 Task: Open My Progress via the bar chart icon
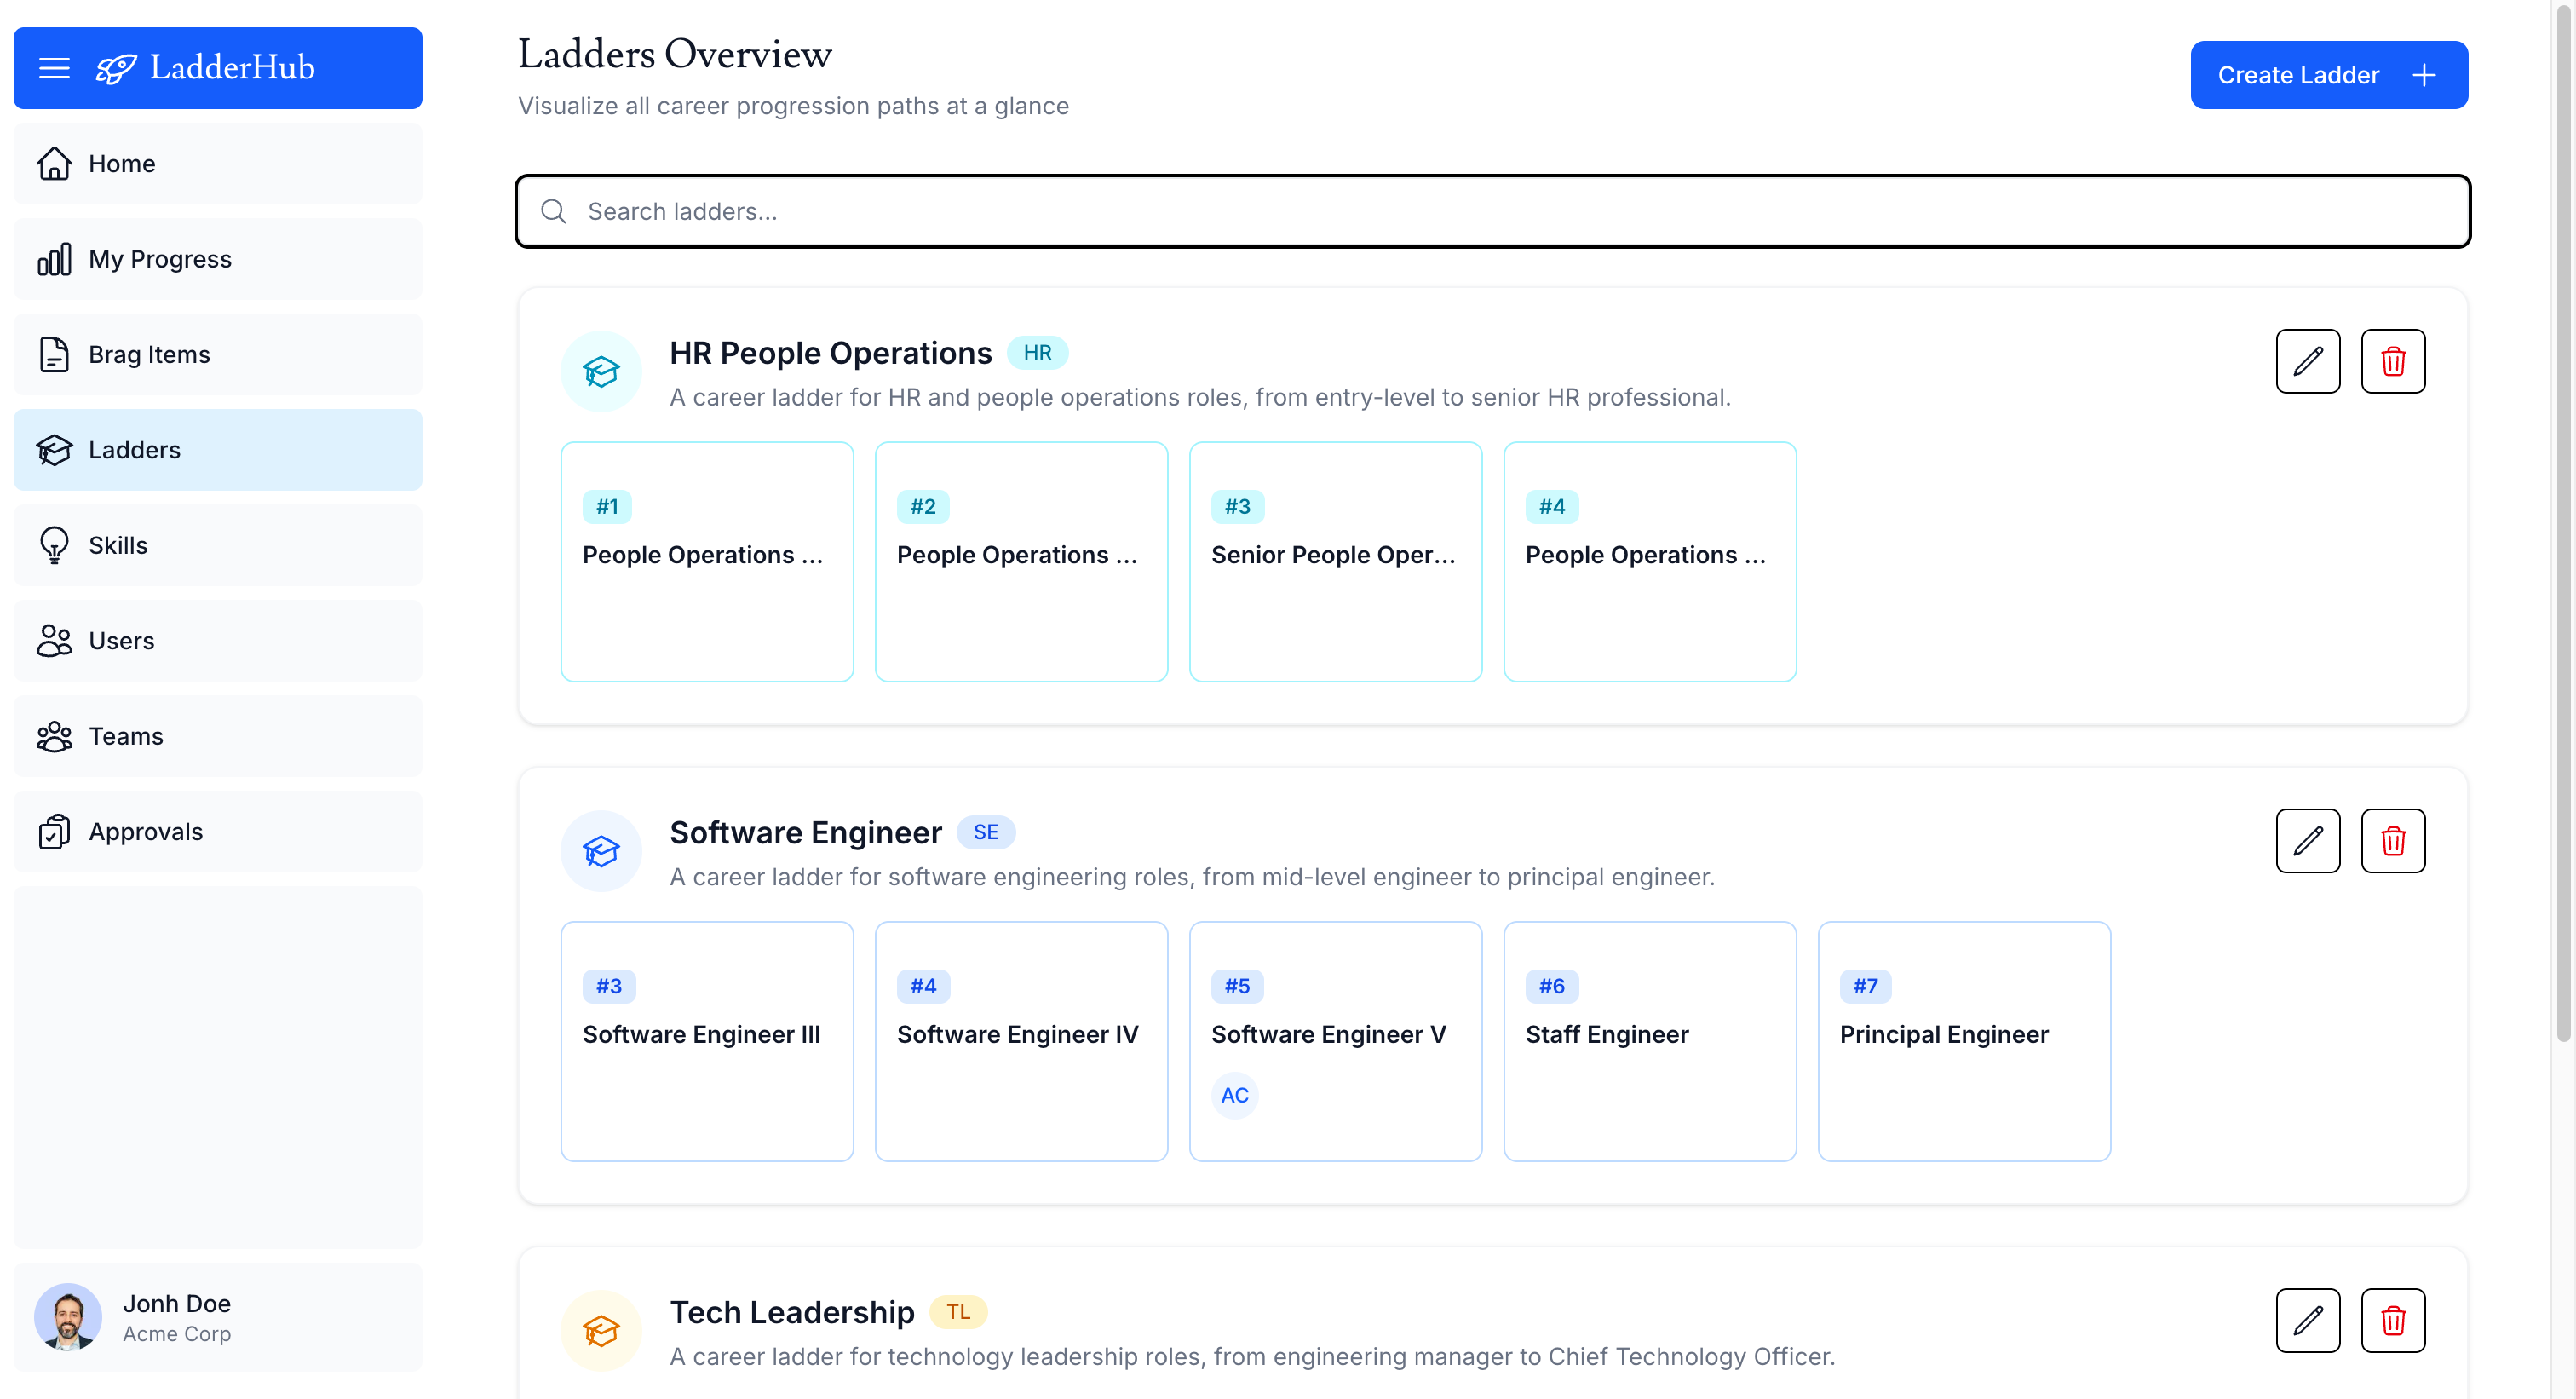pos(54,258)
